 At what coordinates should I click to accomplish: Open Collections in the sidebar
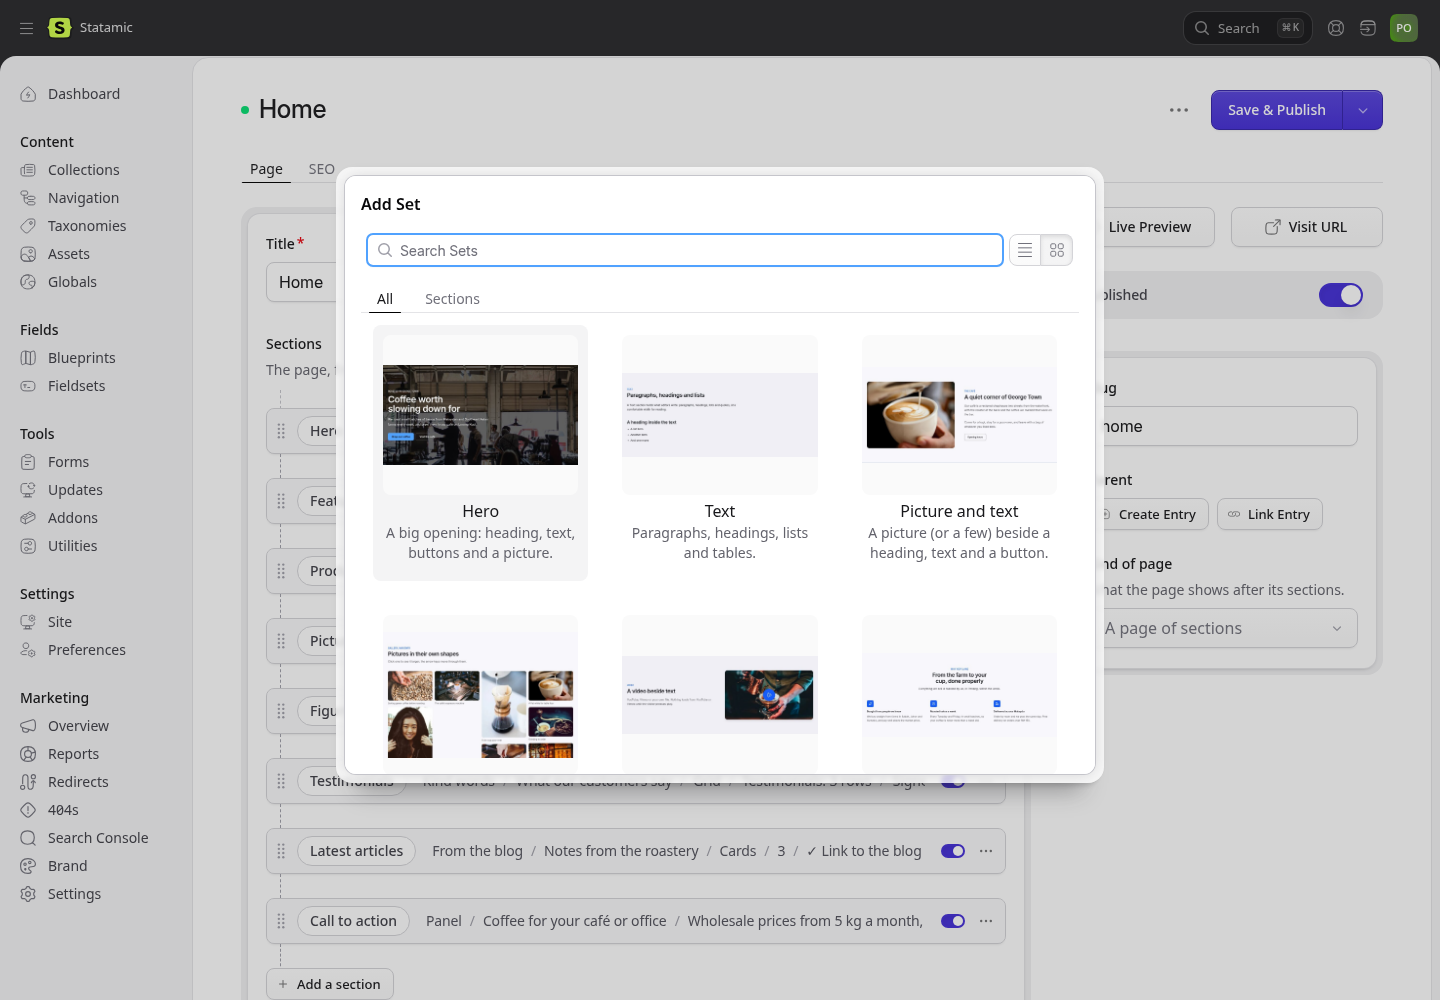pyautogui.click(x=84, y=170)
